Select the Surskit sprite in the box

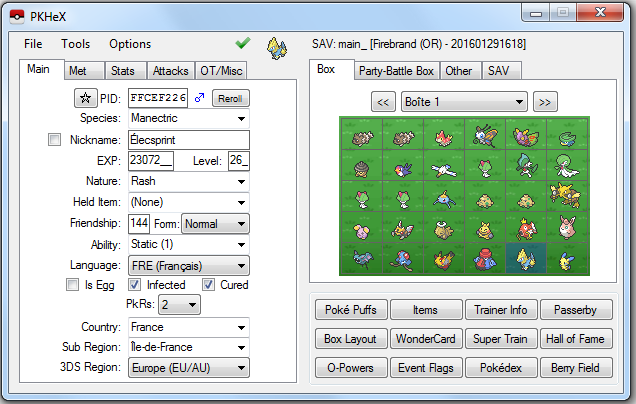coord(444,200)
